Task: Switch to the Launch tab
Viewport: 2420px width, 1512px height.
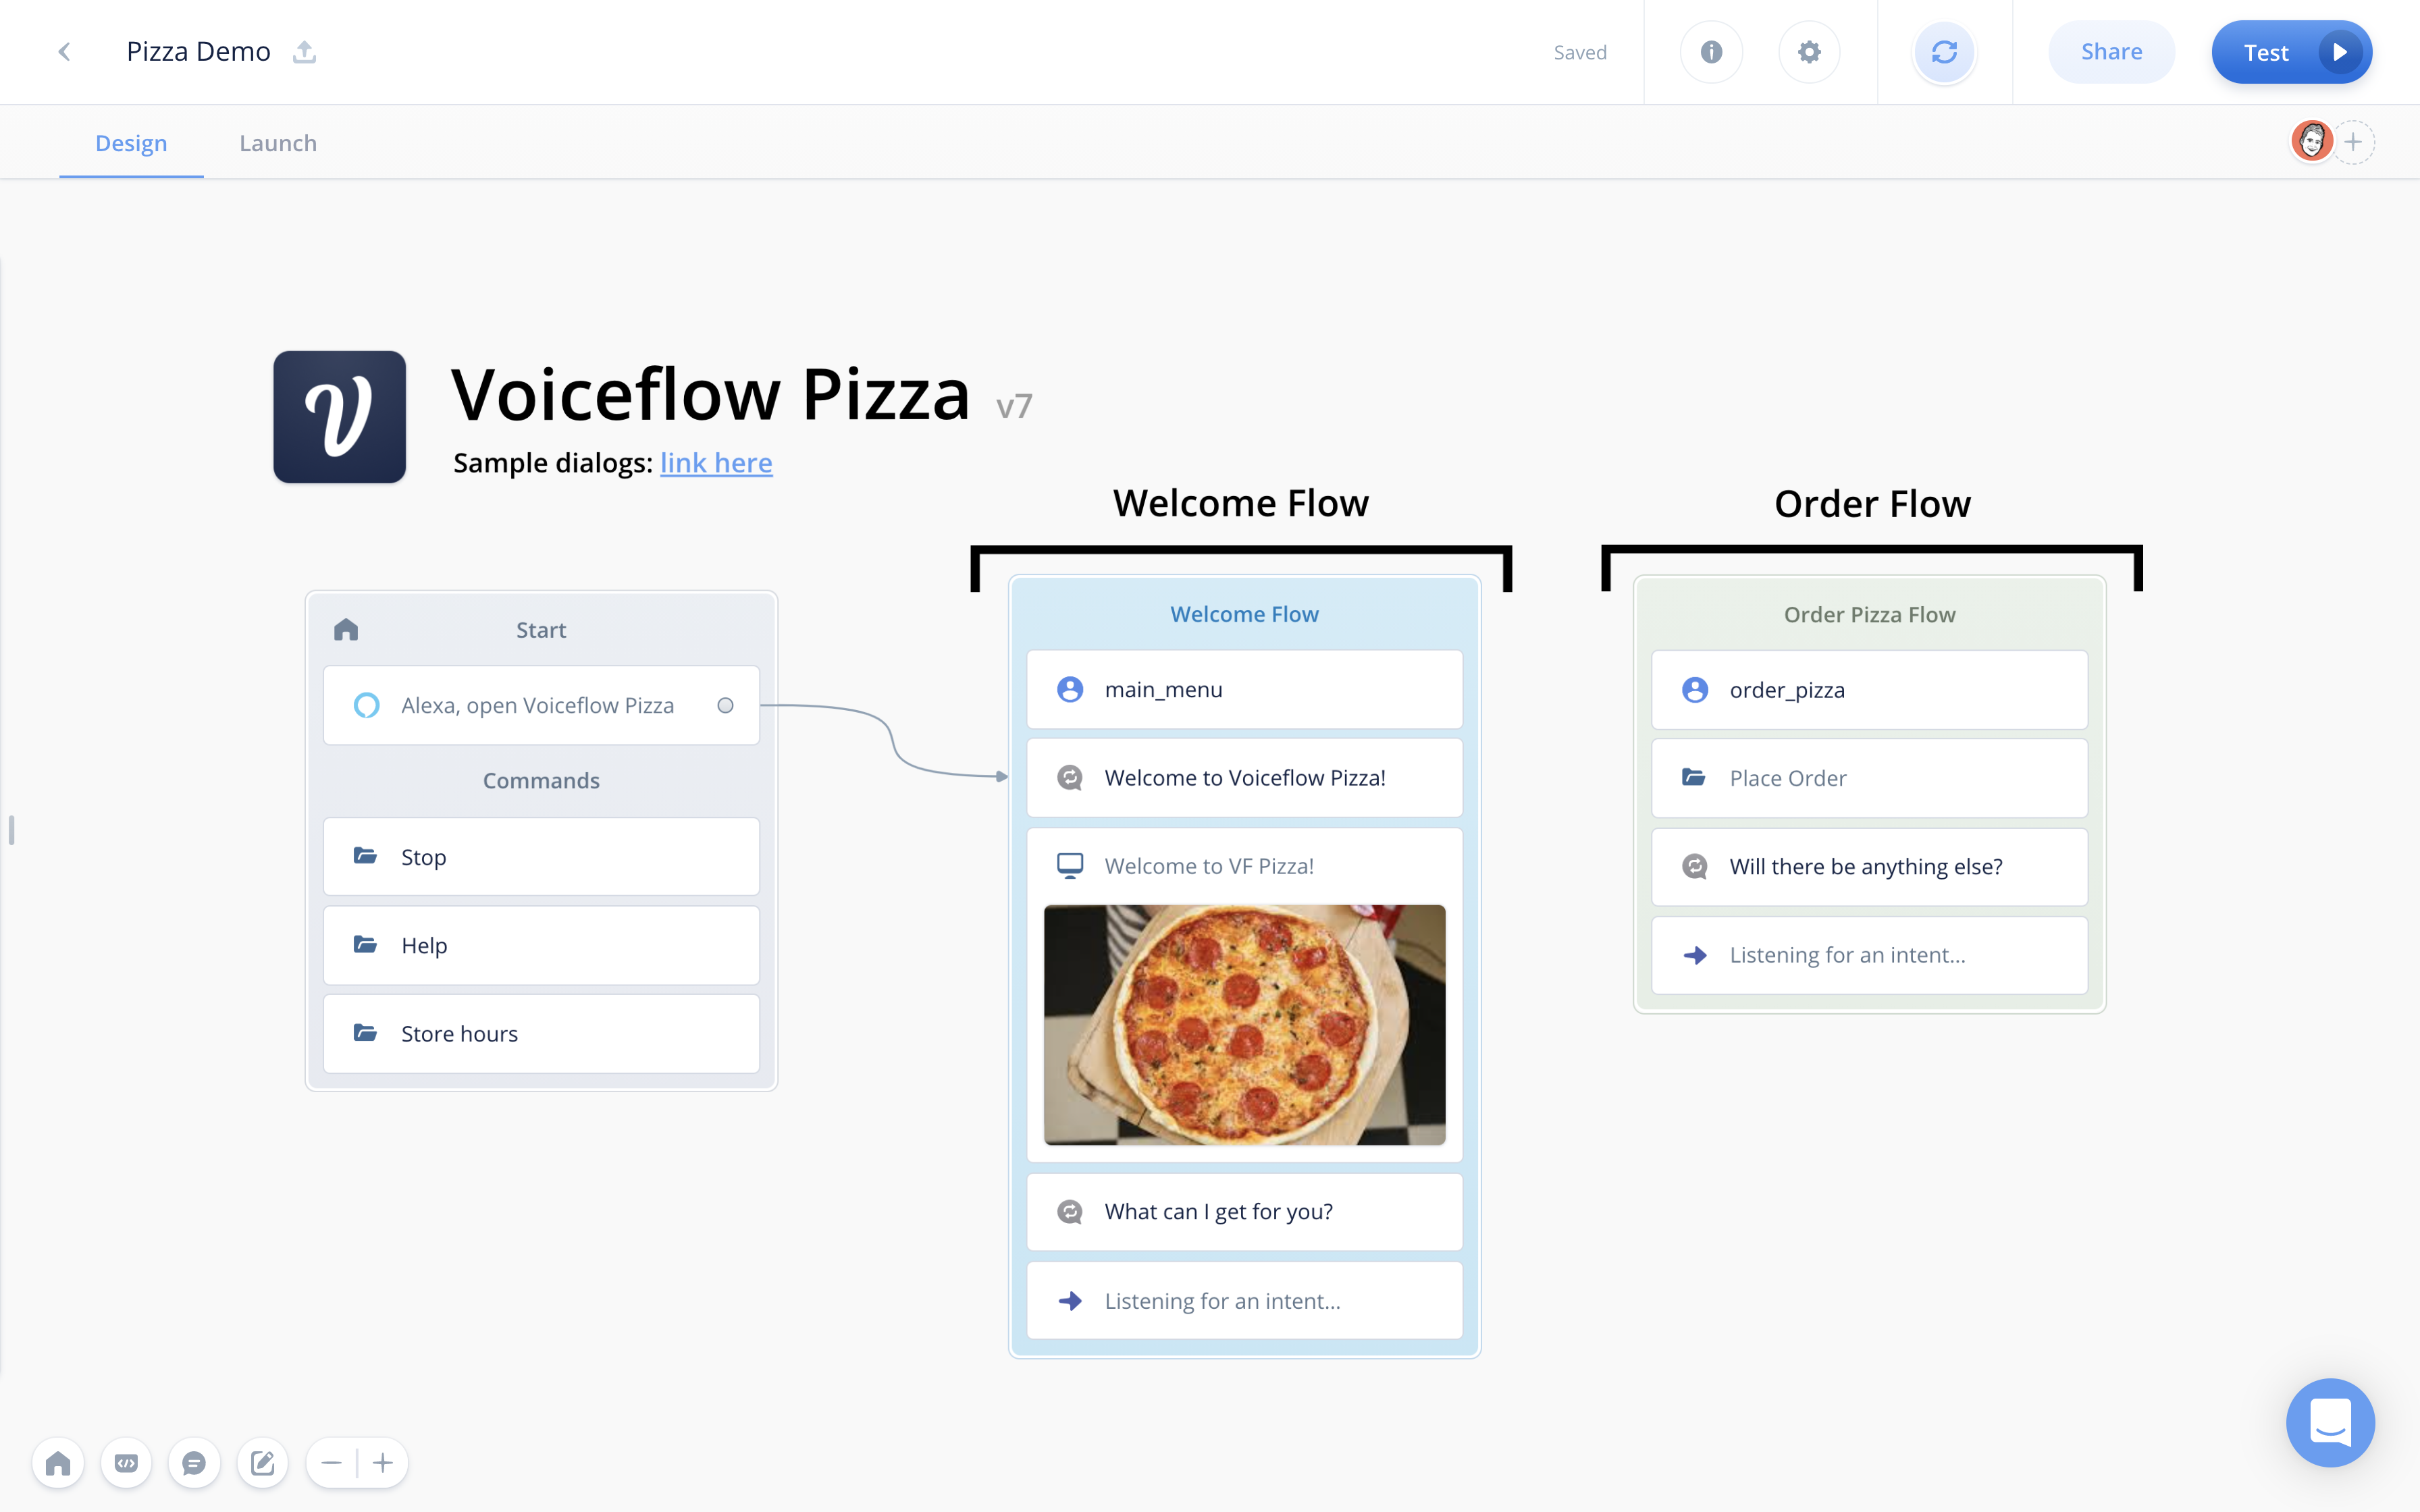Action: [278, 143]
